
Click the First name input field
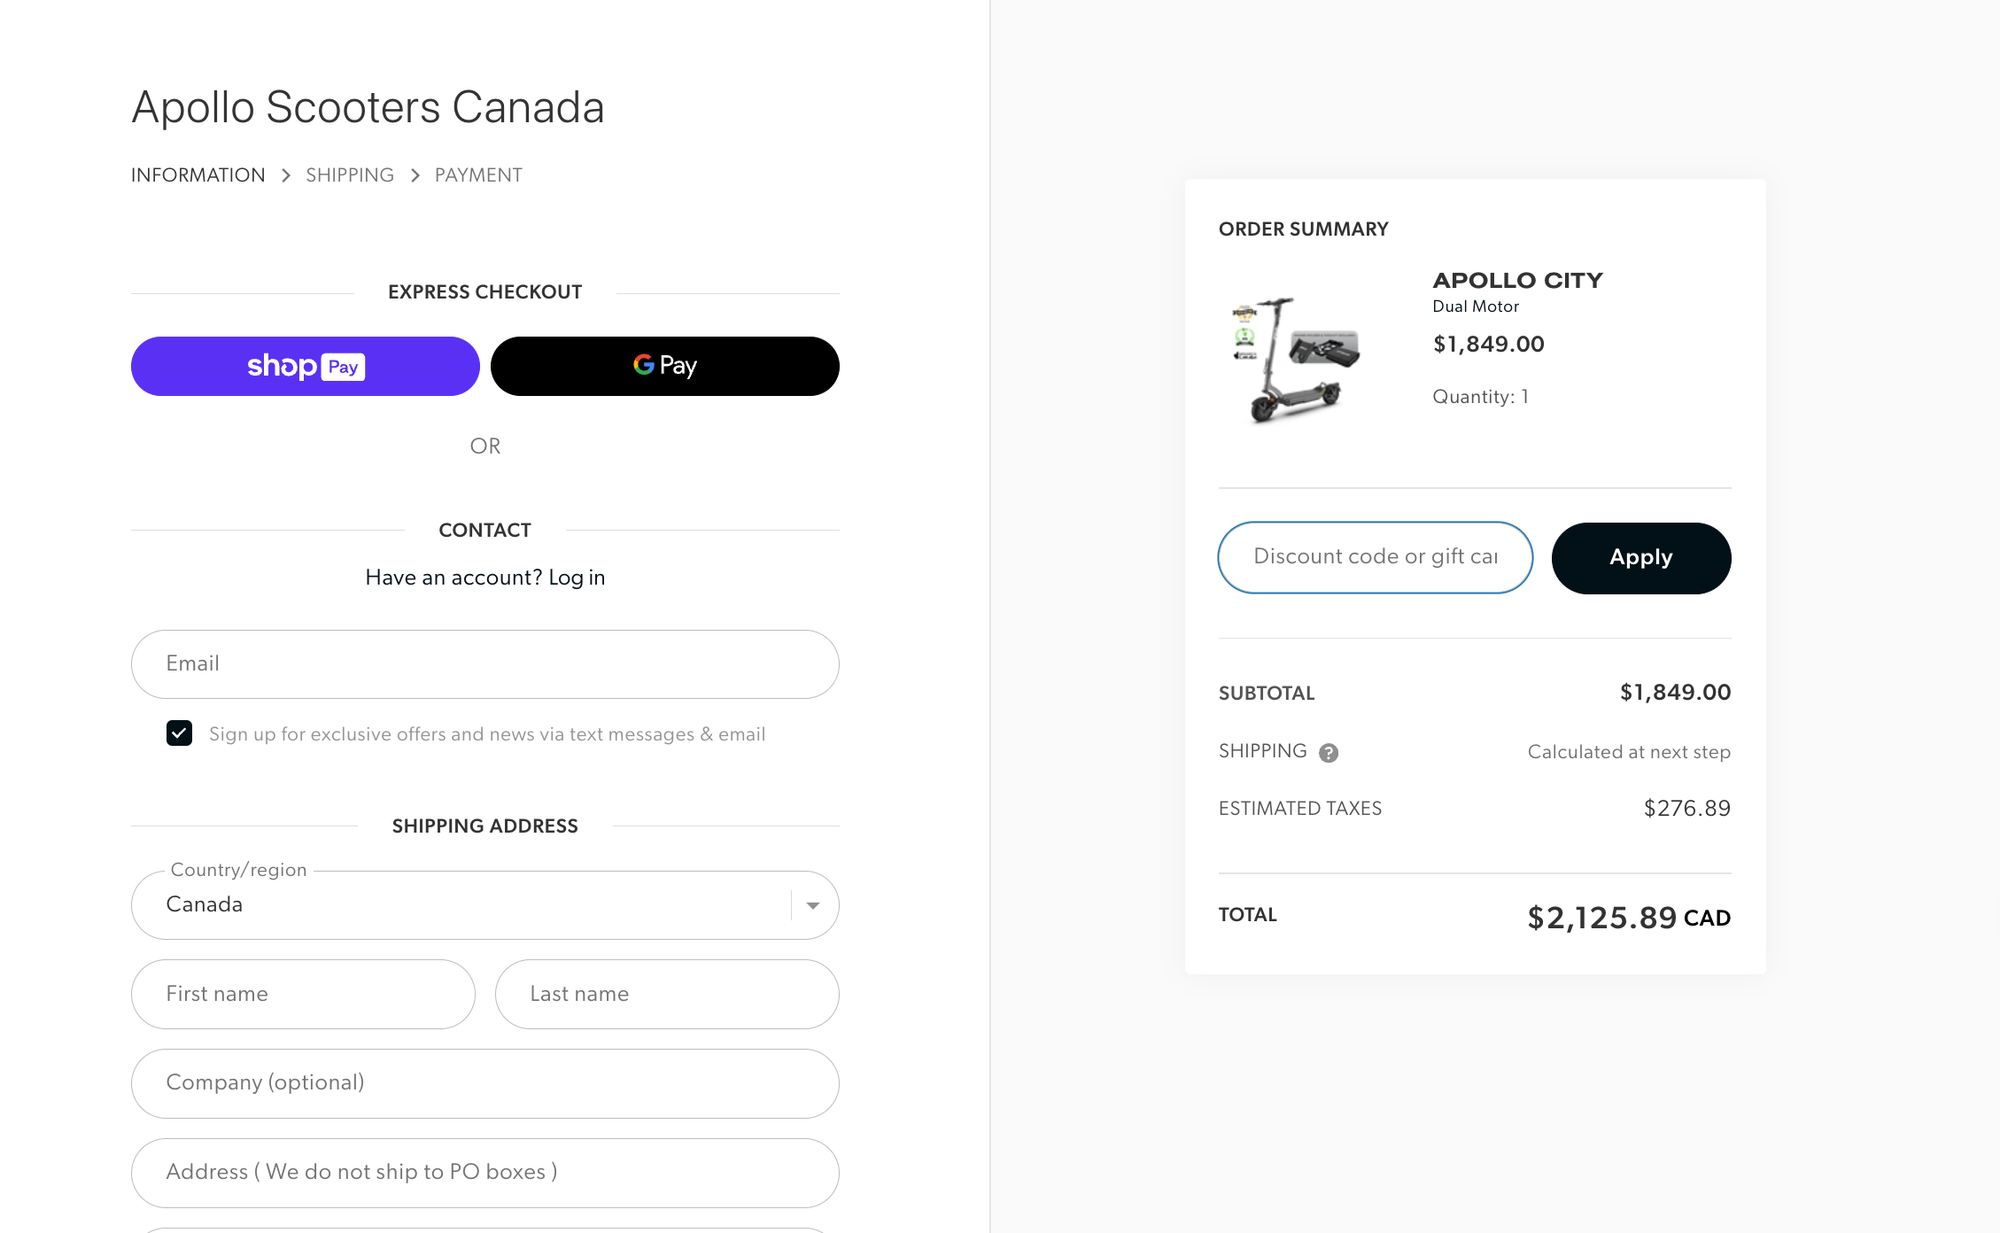click(303, 994)
